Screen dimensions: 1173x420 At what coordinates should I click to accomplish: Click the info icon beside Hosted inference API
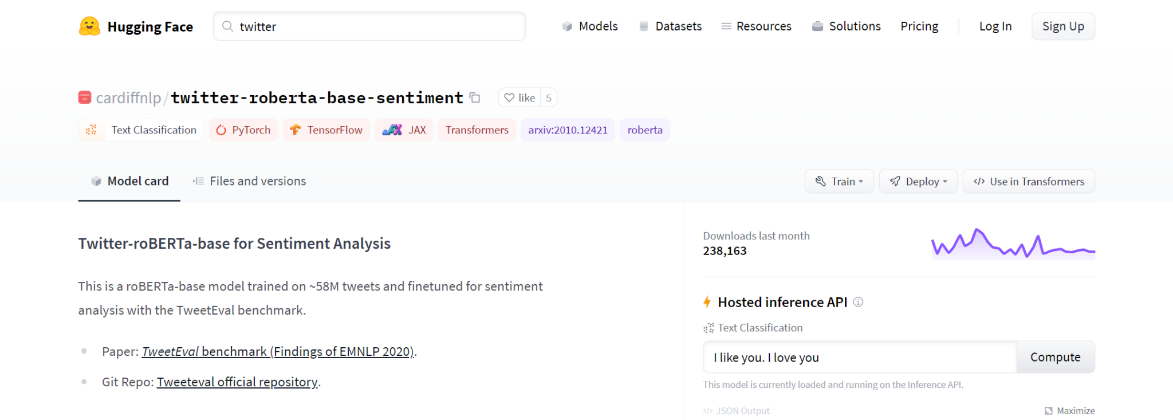point(858,302)
